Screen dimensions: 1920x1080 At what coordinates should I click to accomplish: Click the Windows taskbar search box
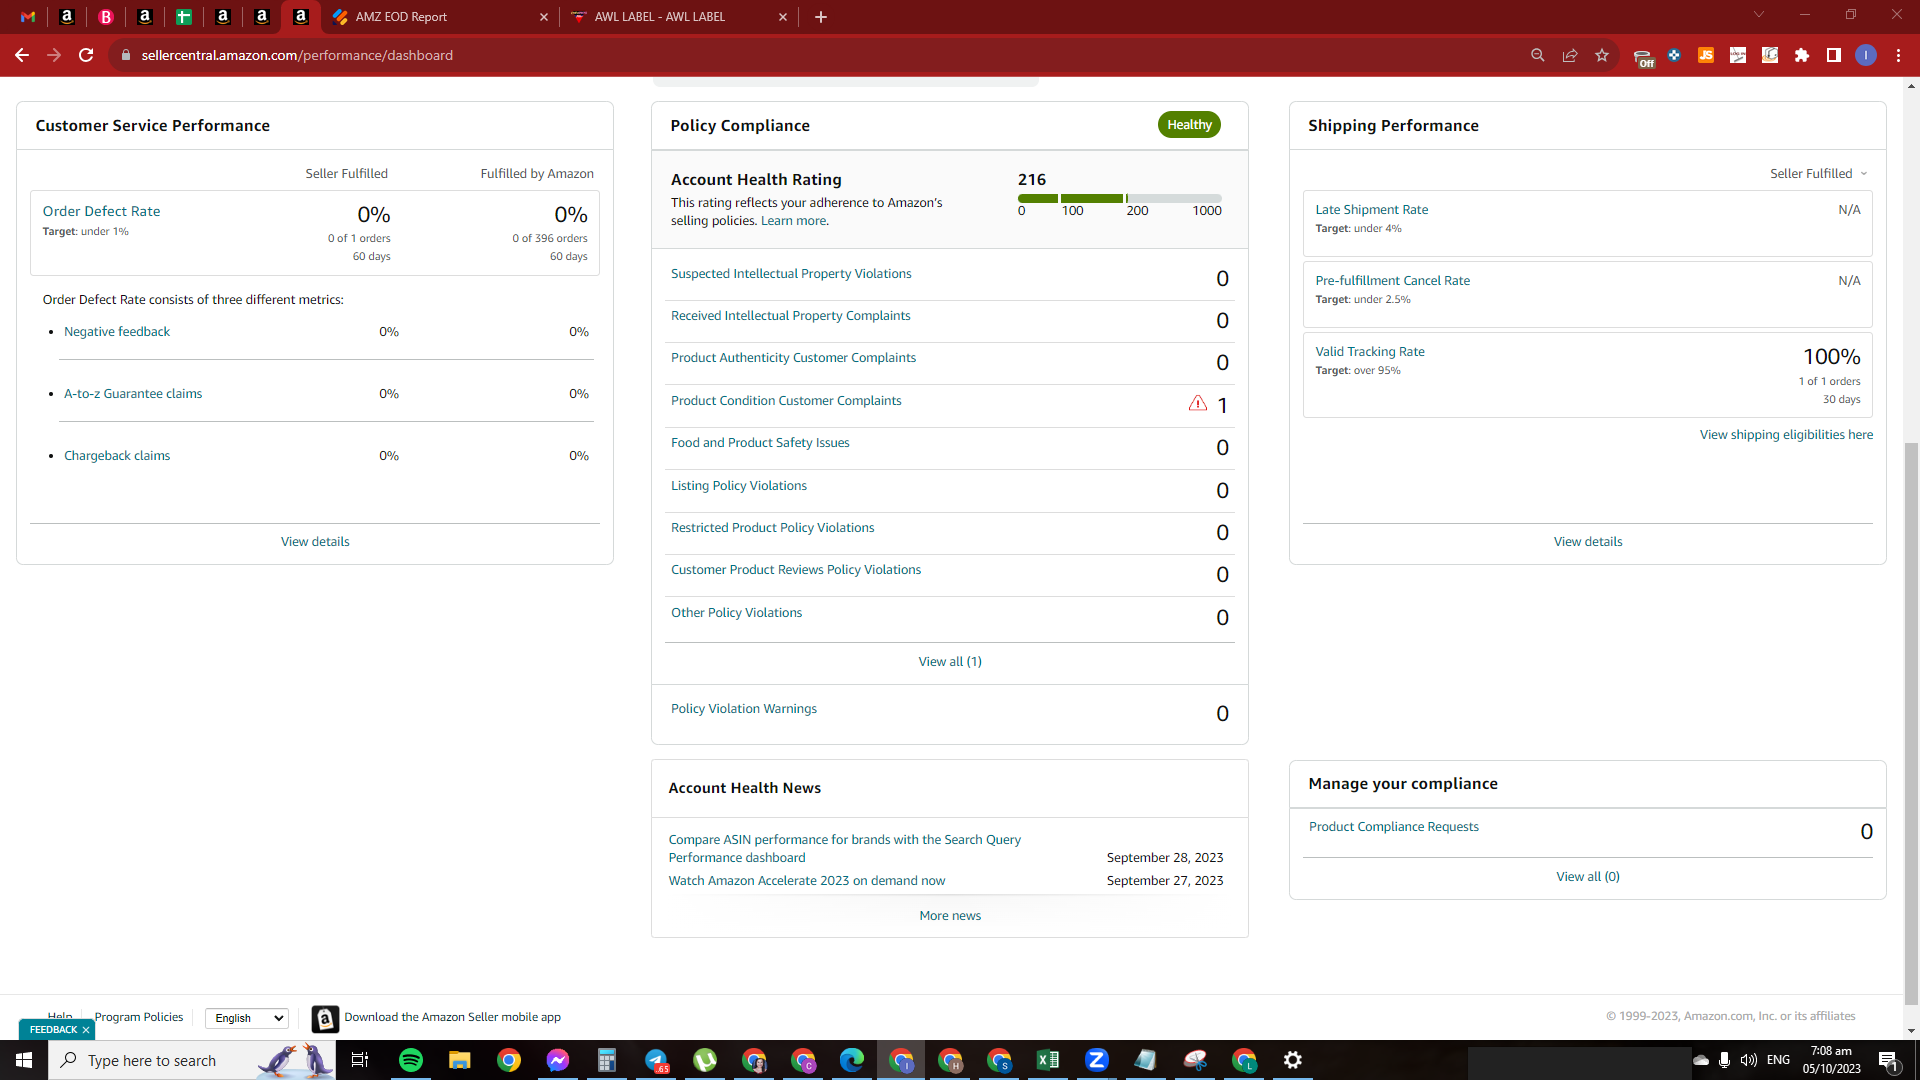click(191, 1060)
